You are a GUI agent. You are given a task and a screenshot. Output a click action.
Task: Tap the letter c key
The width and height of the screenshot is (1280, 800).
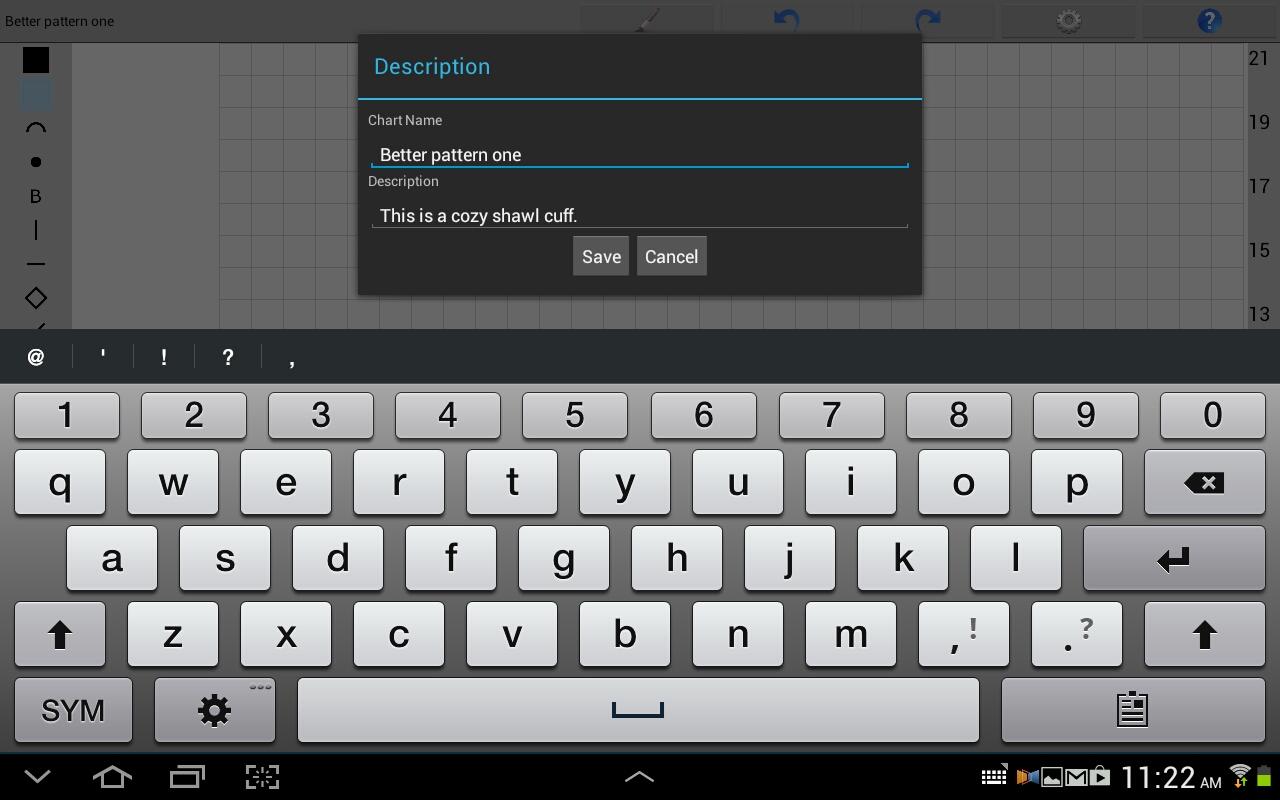pyautogui.click(x=399, y=634)
